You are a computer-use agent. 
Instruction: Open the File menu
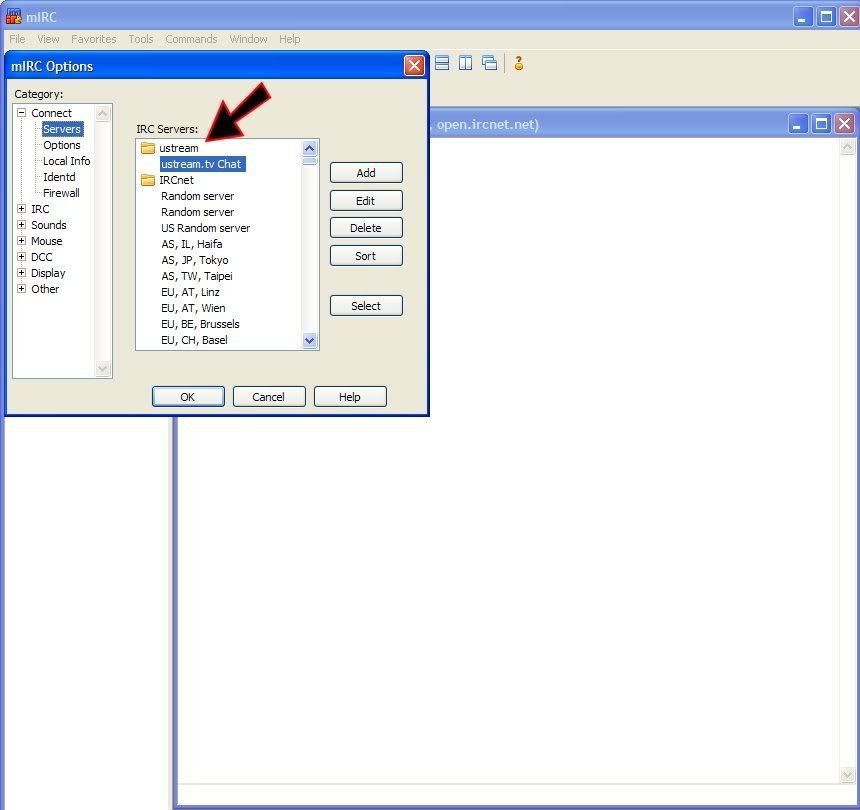pyautogui.click(x=17, y=39)
